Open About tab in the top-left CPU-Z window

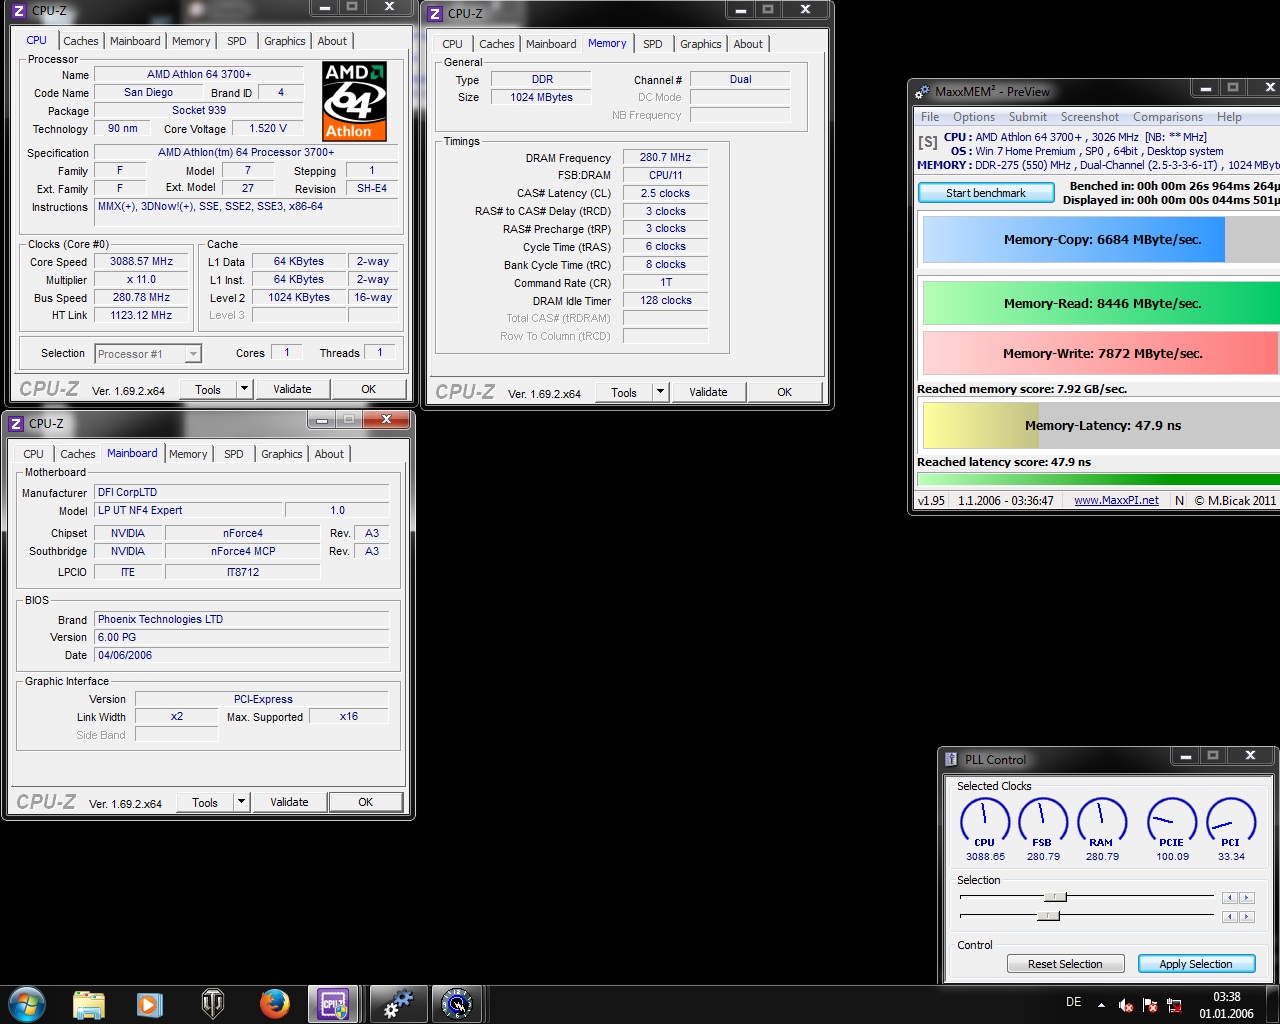332,41
